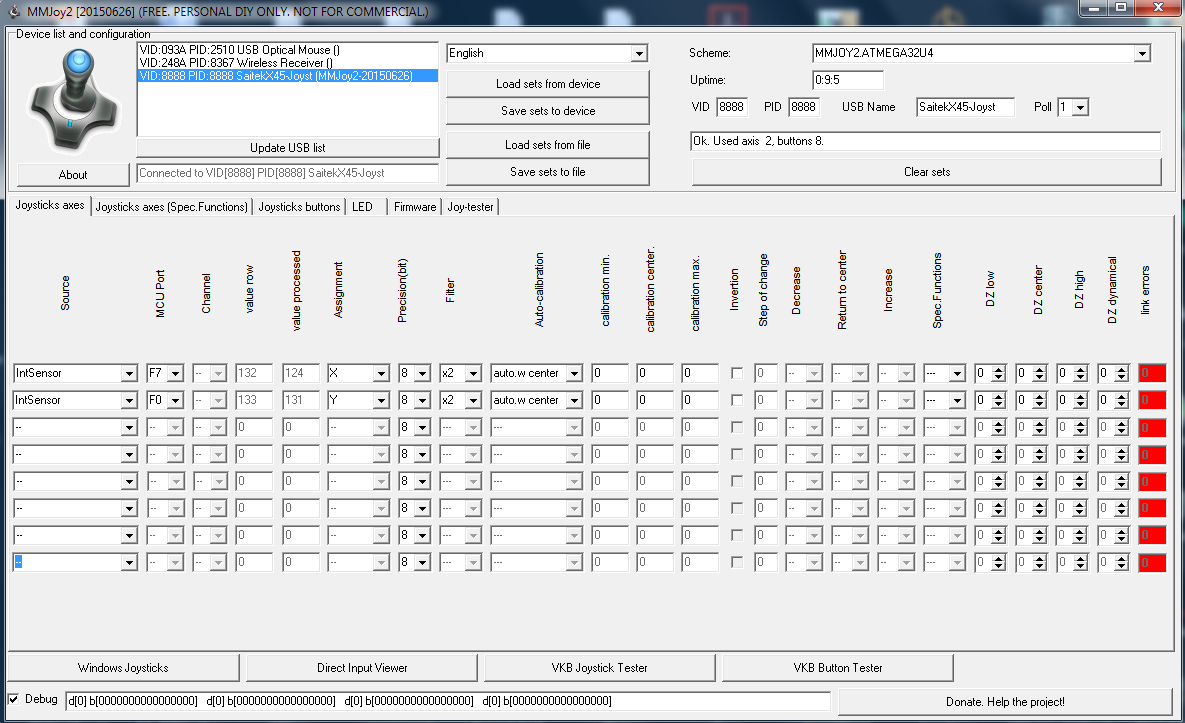This screenshot has width=1185, height=723.
Task: Click the red link errors indicator in first row
Action: click(1152, 373)
